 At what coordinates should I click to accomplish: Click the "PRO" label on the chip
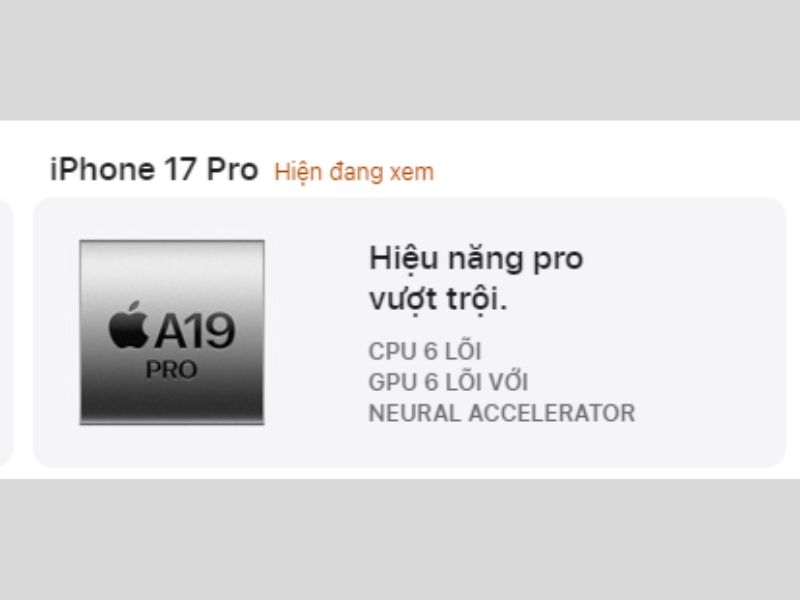point(171,370)
